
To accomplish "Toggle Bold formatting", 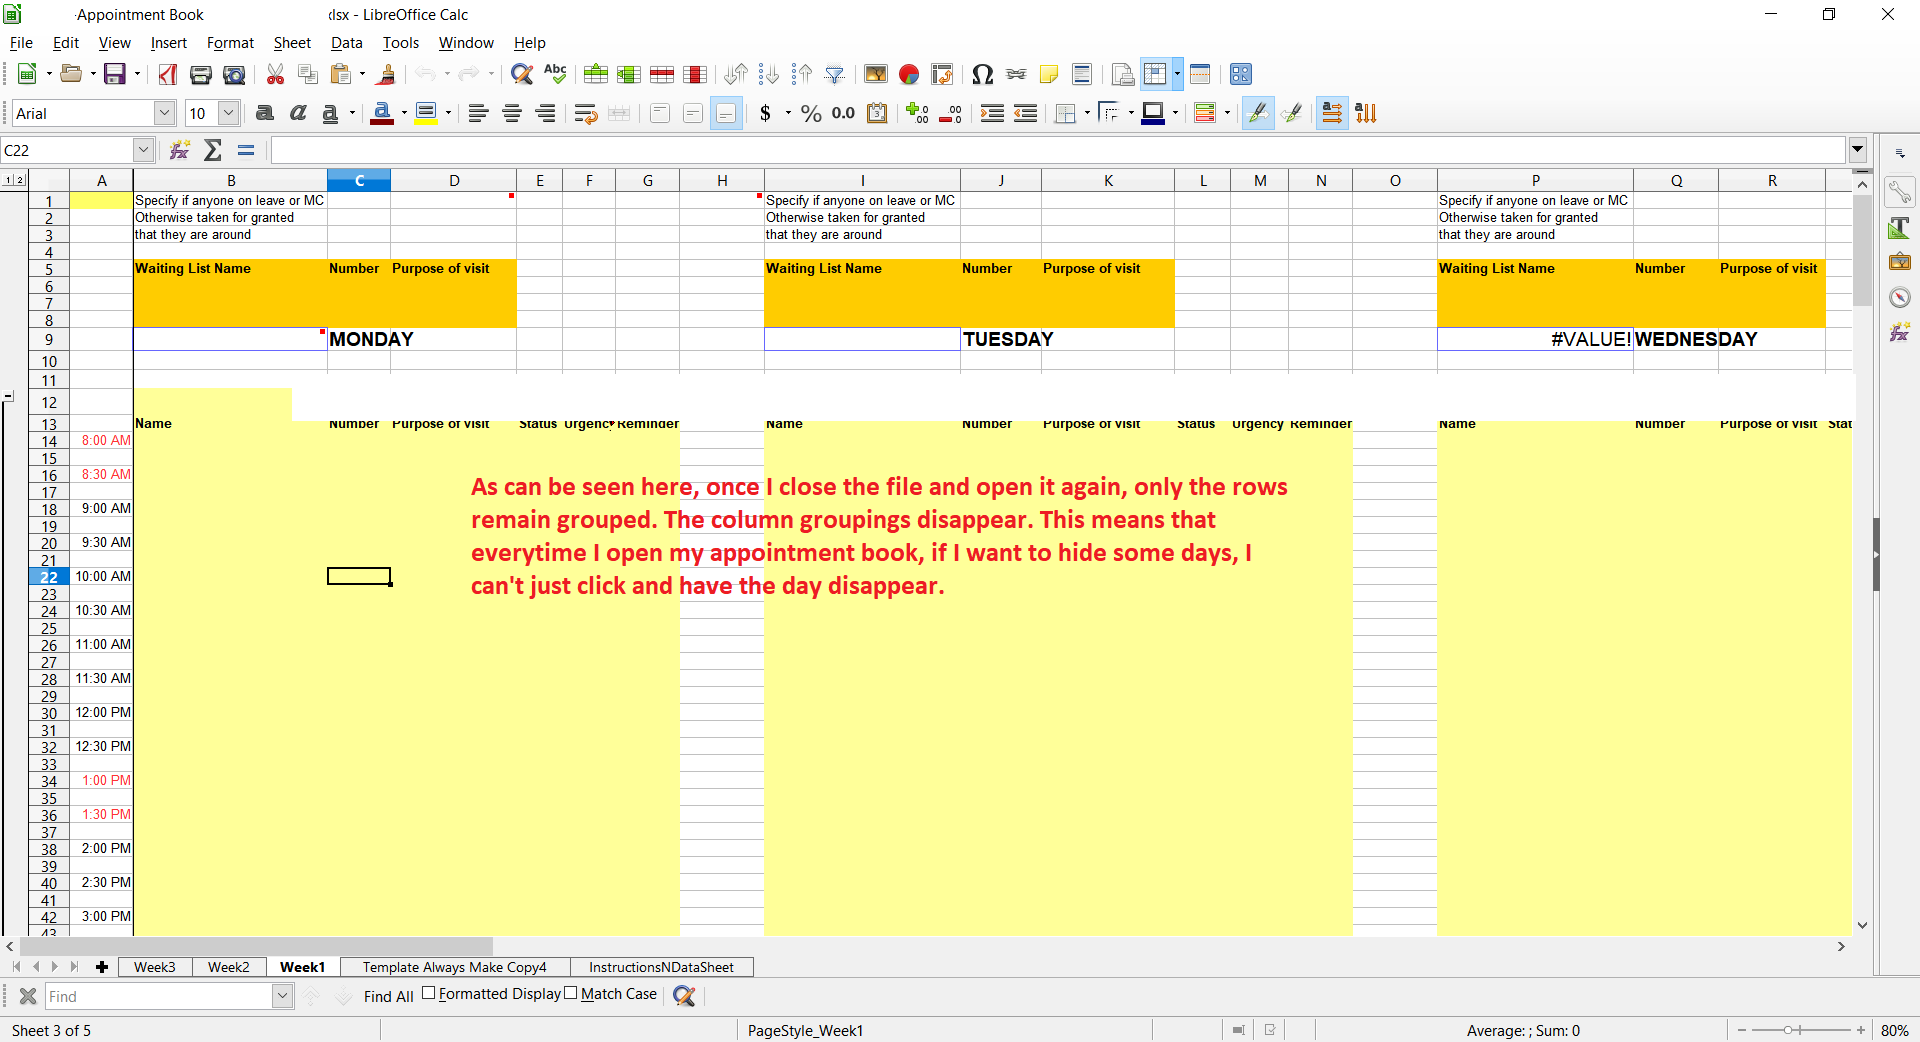I will [265, 113].
